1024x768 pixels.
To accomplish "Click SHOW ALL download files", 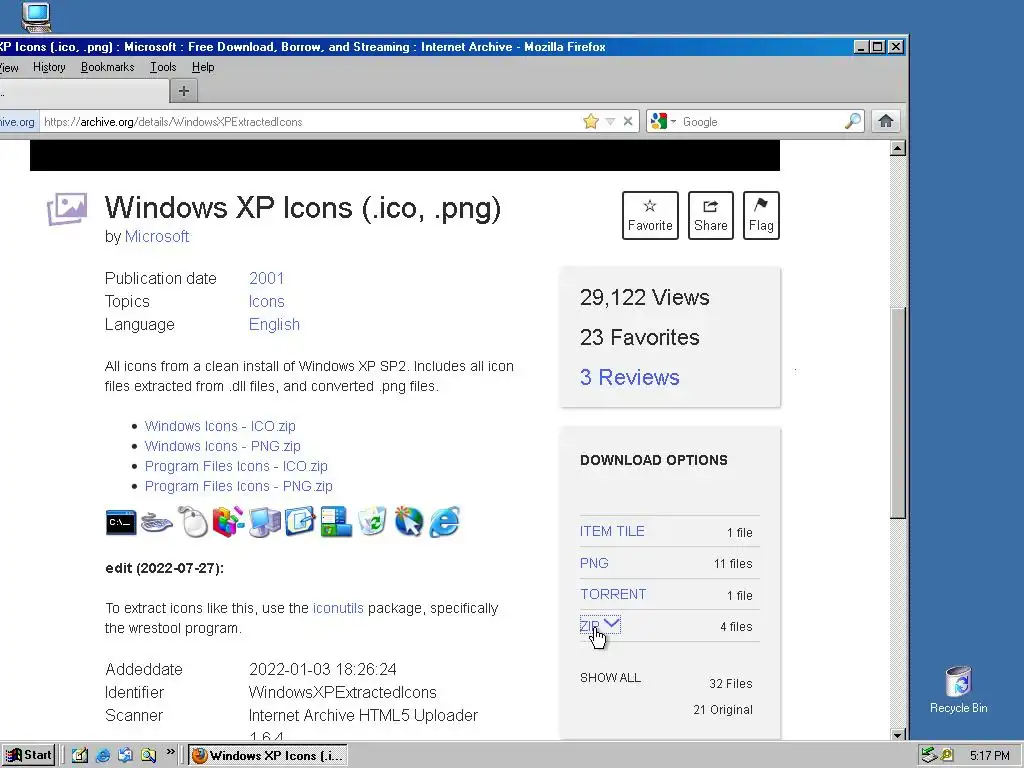I will [610, 678].
